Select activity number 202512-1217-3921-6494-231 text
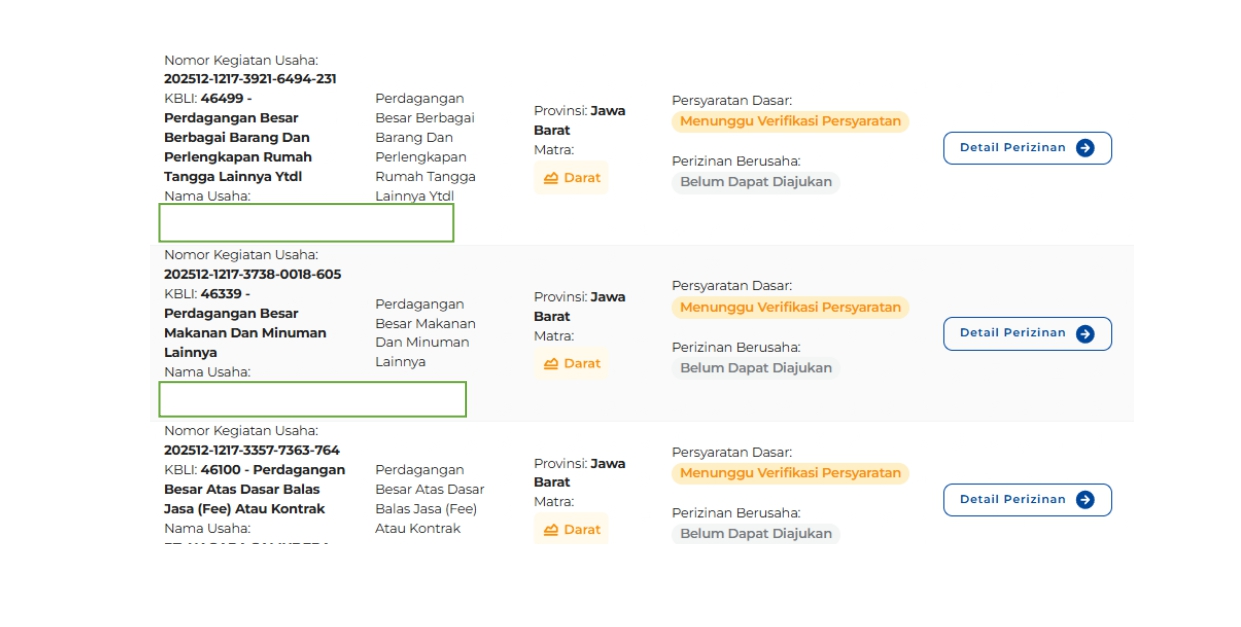1241x627 pixels. coord(250,79)
